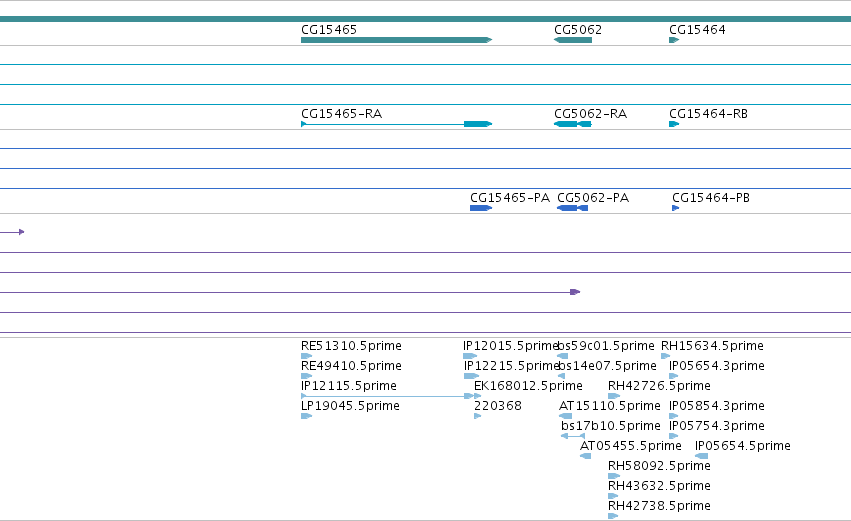Image resolution: width=851 pixels, height=521 pixels.
Task: Click the CG5062 gene feature
Action: [573, 40]
